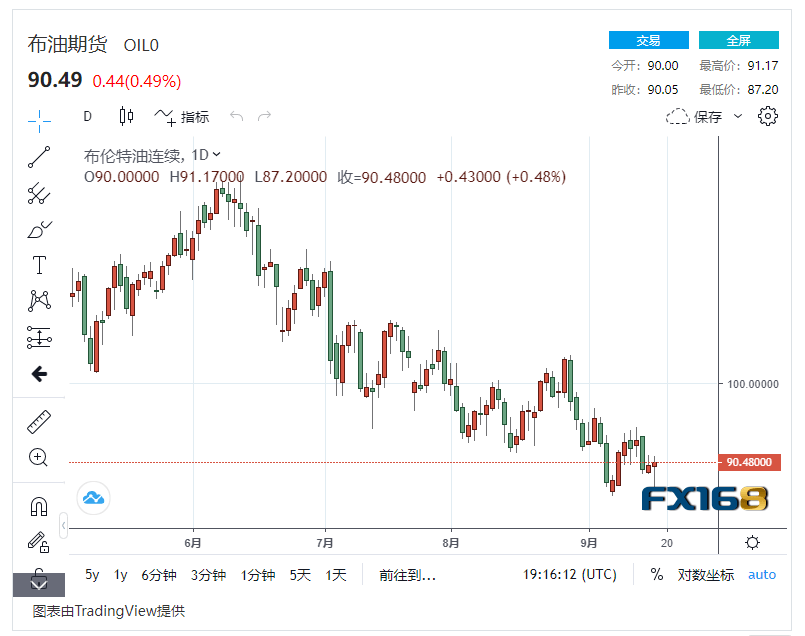This screenshot has width=805, height=636.
Task: Click the cloud icon on the chart
Action: pos(93,498)
